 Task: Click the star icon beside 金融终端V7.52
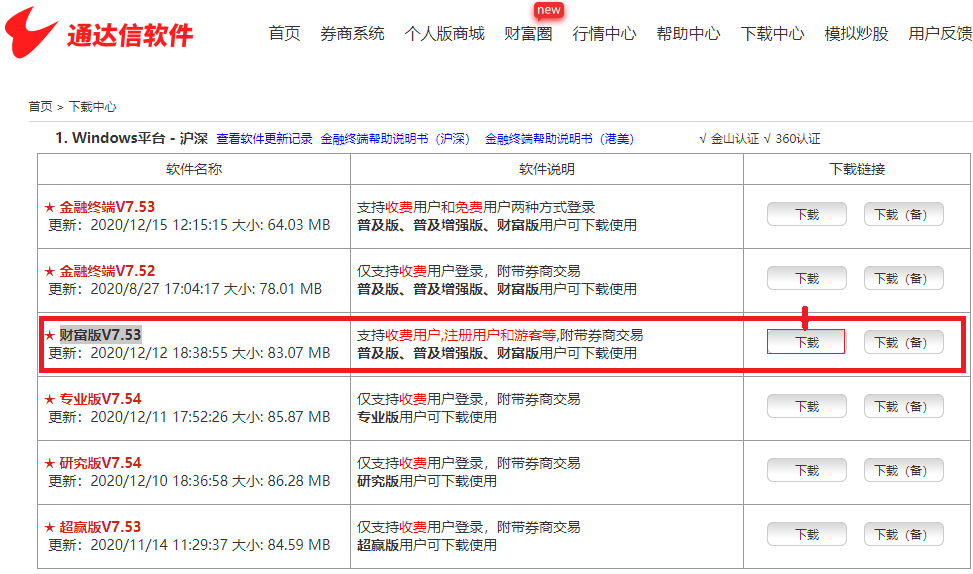coord(50,271)
